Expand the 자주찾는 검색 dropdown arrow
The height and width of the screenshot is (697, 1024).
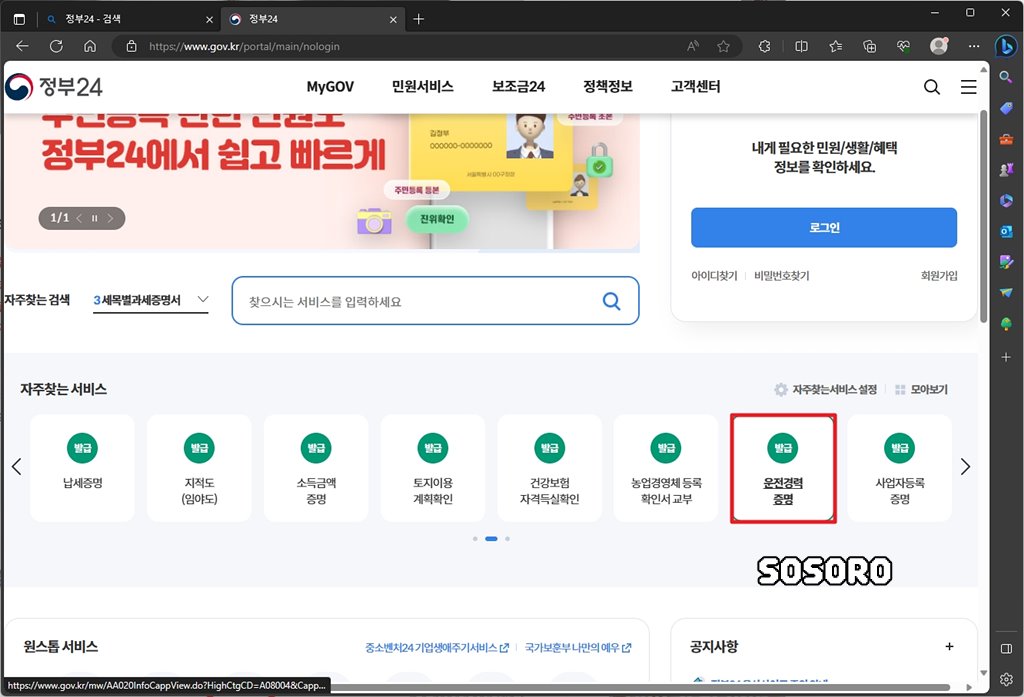pyautogui.click(x=202, y=299)
